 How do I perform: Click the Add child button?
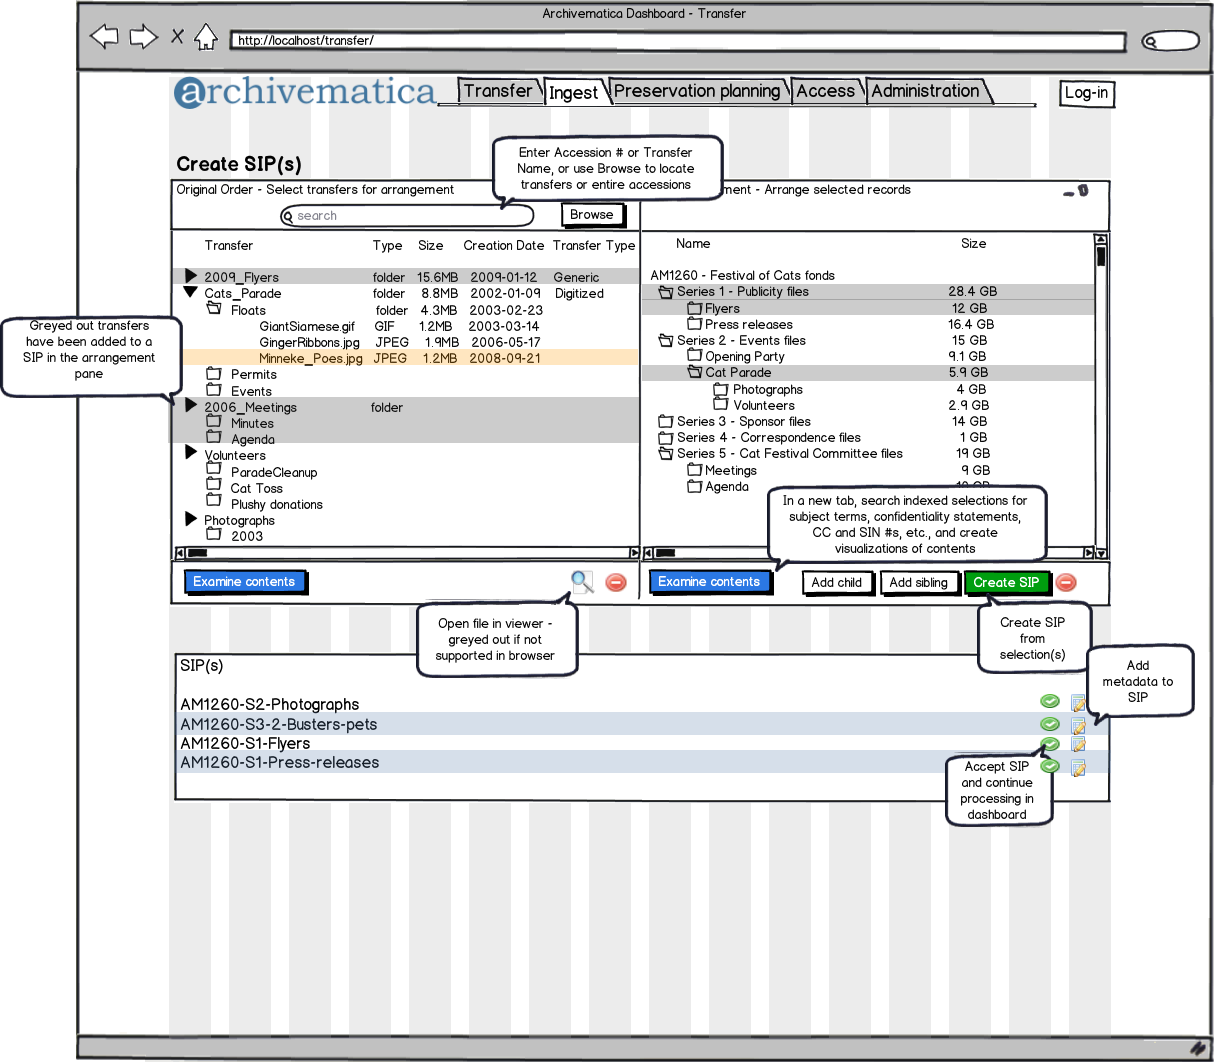[x=836, y=583]
